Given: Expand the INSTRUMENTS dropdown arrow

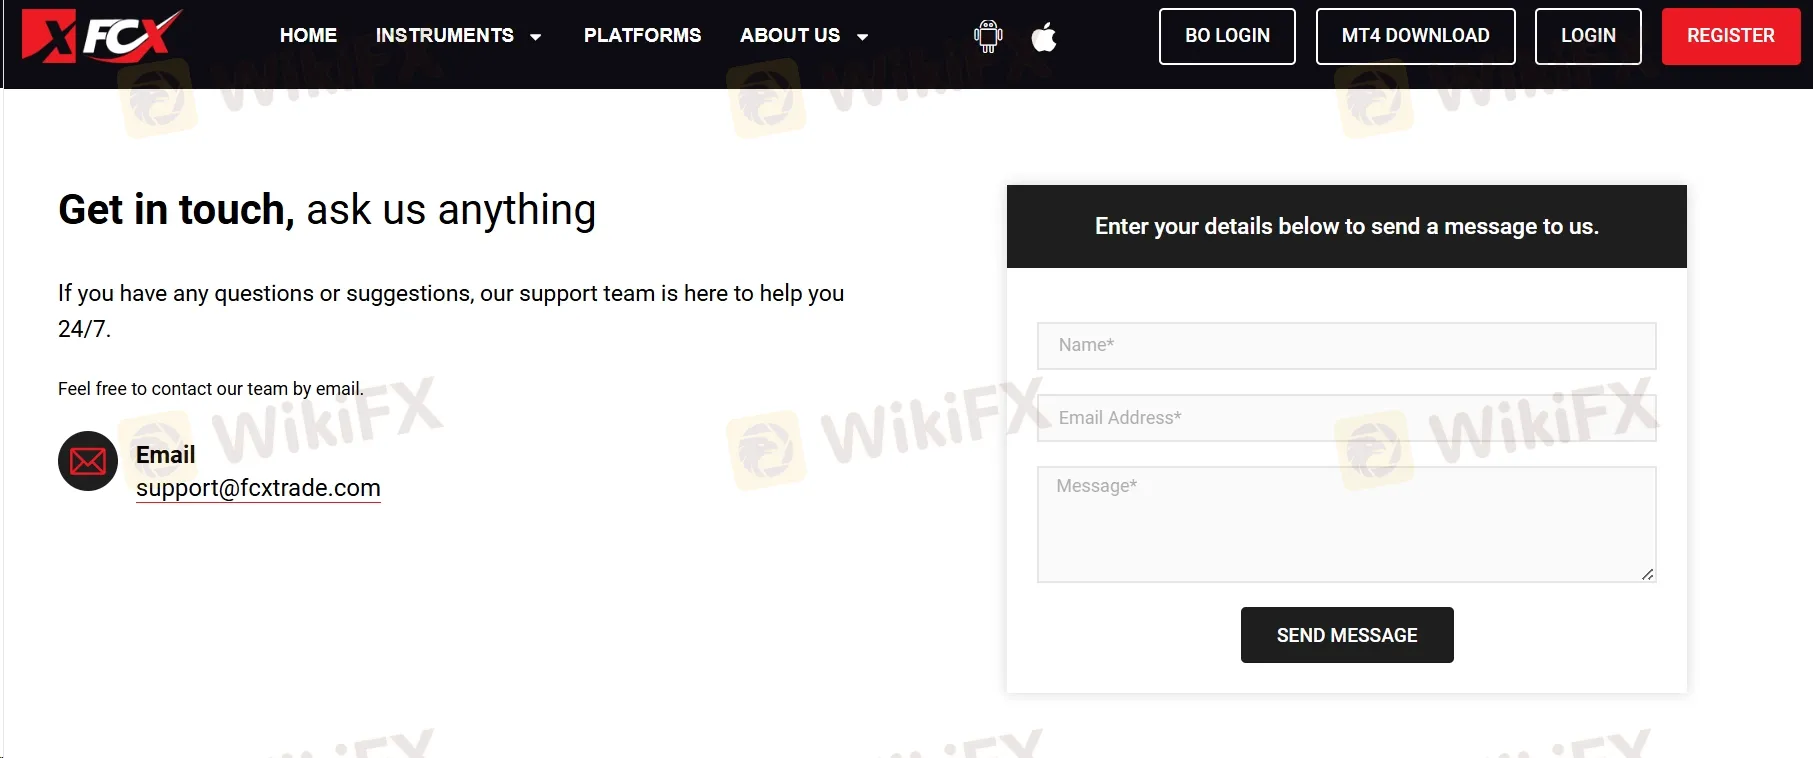Looking at the screenshot, I should [536, 37].
